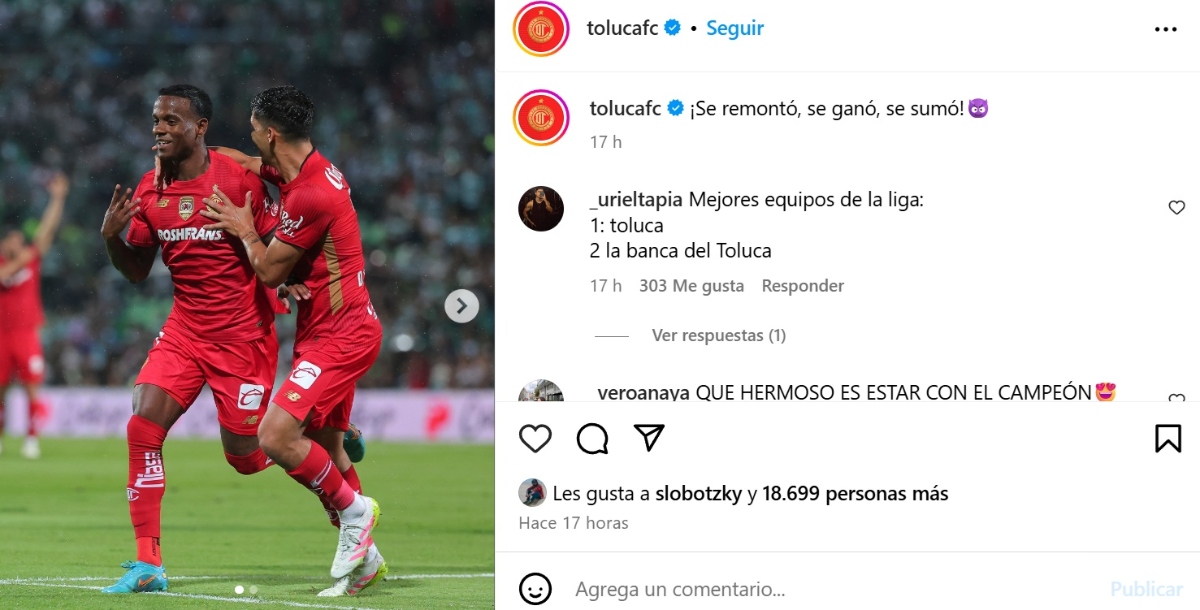
Task: Open tolucafc profile picture in header
Action: pyautogui.click(x=541, y=28)
